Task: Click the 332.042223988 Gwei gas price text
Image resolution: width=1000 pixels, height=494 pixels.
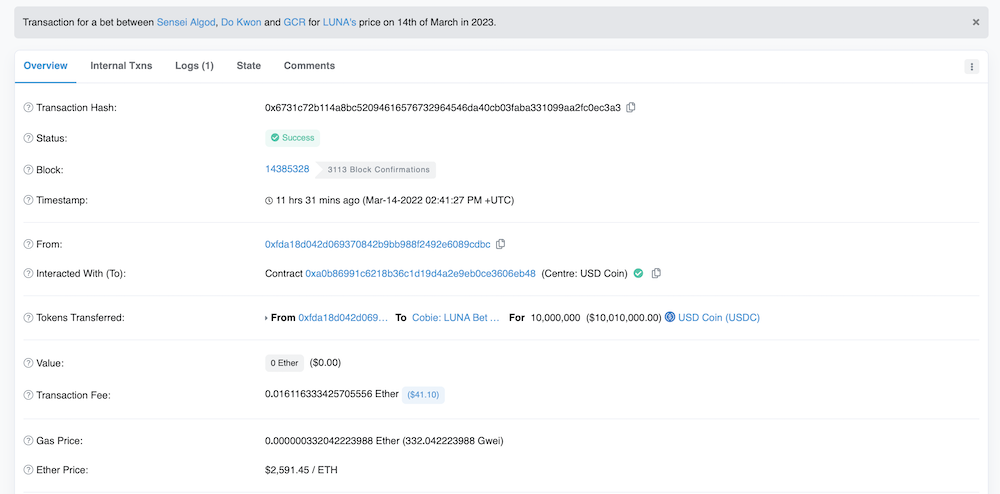Action: coord(453,440)
